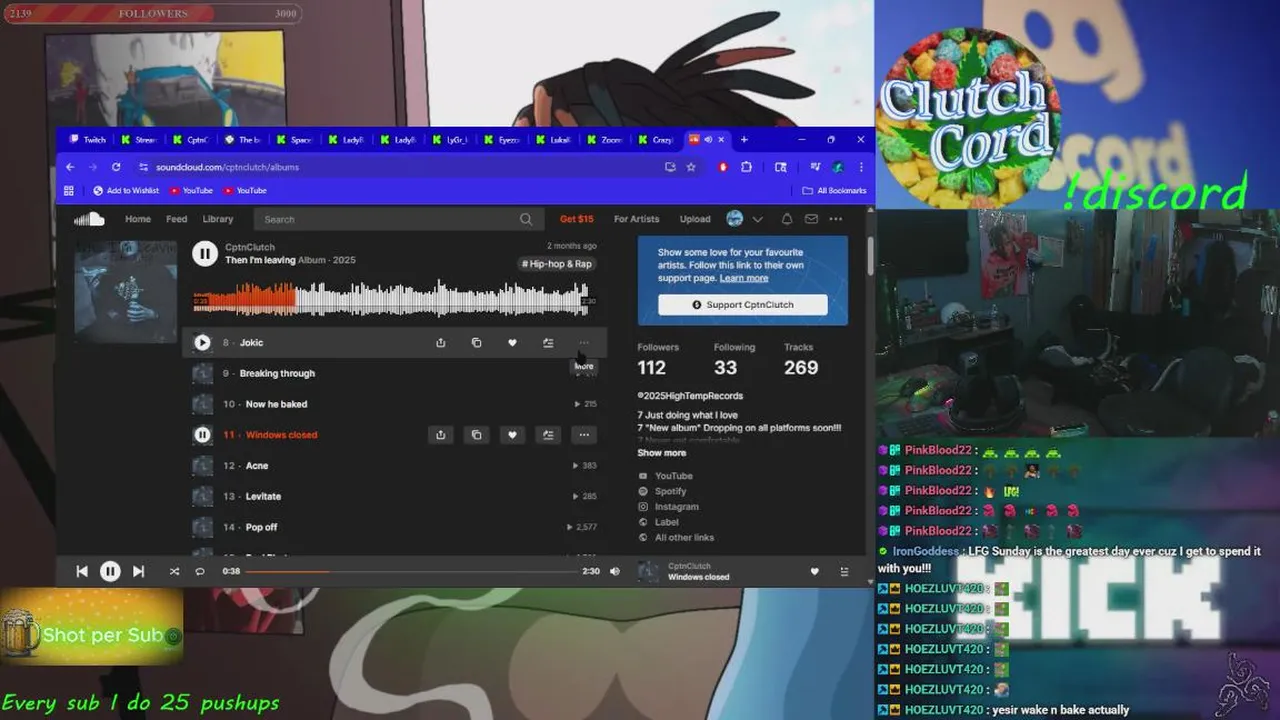Reload the browser page

[116, 167]
